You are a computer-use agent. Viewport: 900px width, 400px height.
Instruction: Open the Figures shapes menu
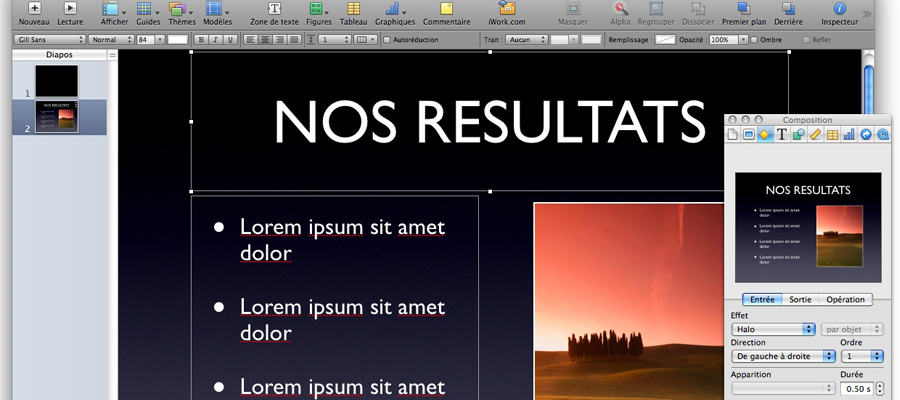319,14
